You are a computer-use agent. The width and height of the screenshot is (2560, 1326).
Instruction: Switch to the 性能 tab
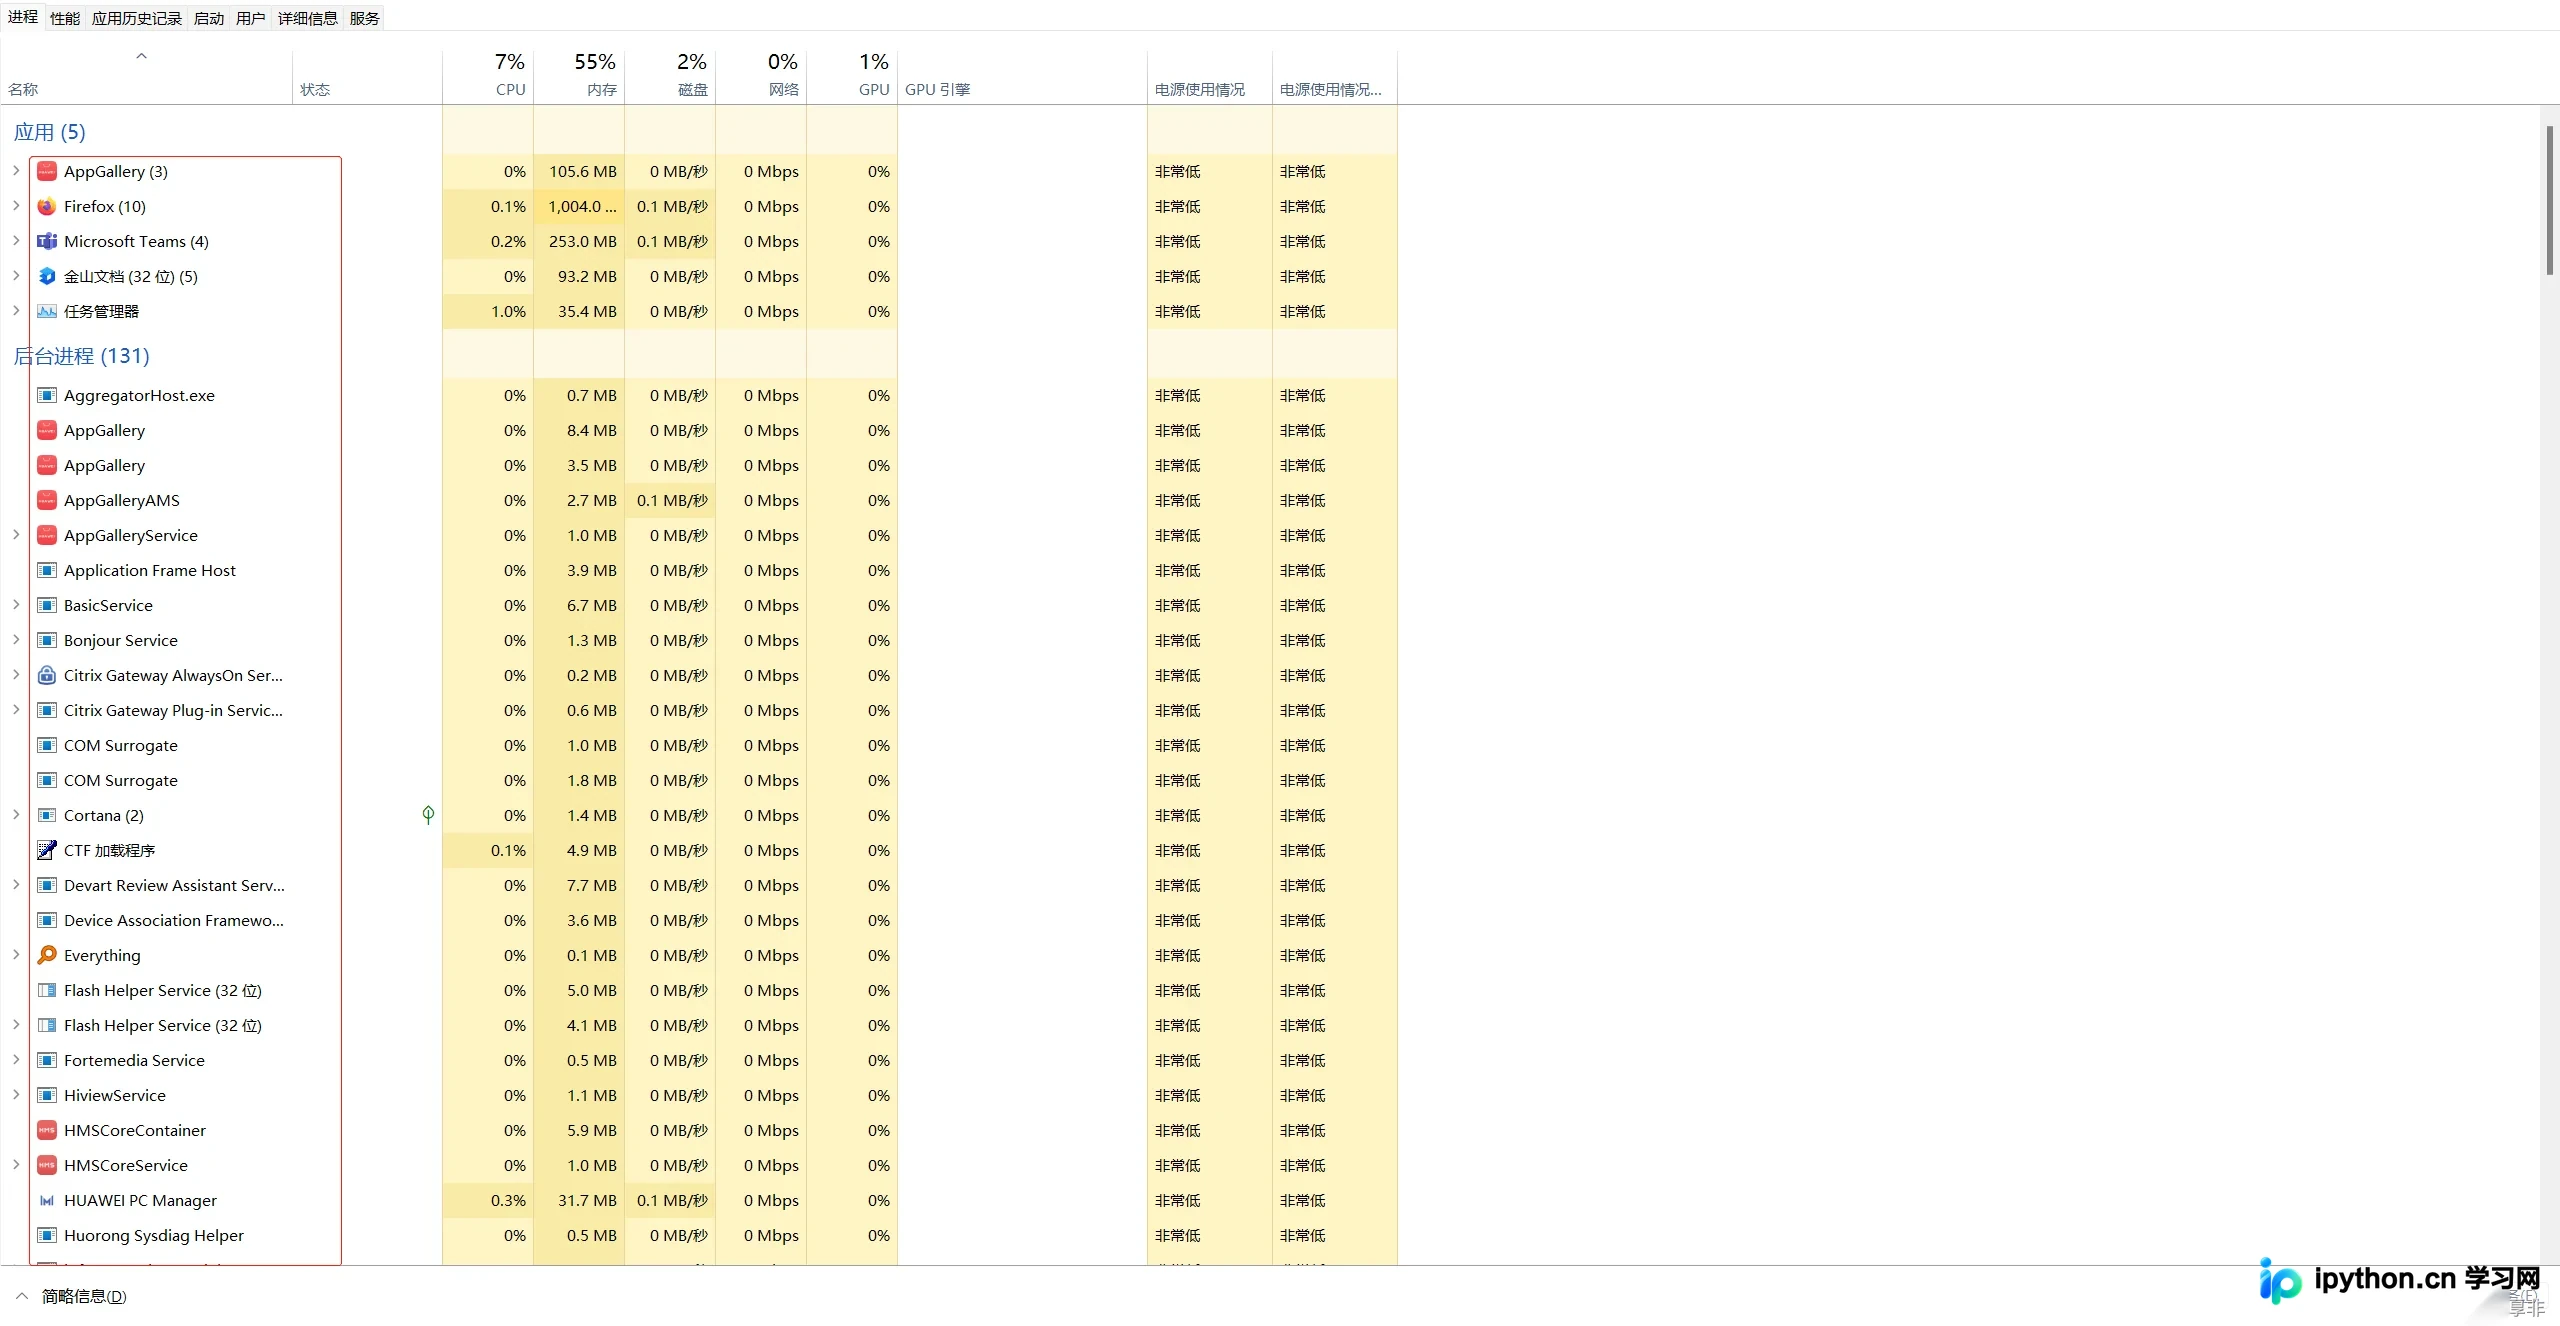point(65,19)
